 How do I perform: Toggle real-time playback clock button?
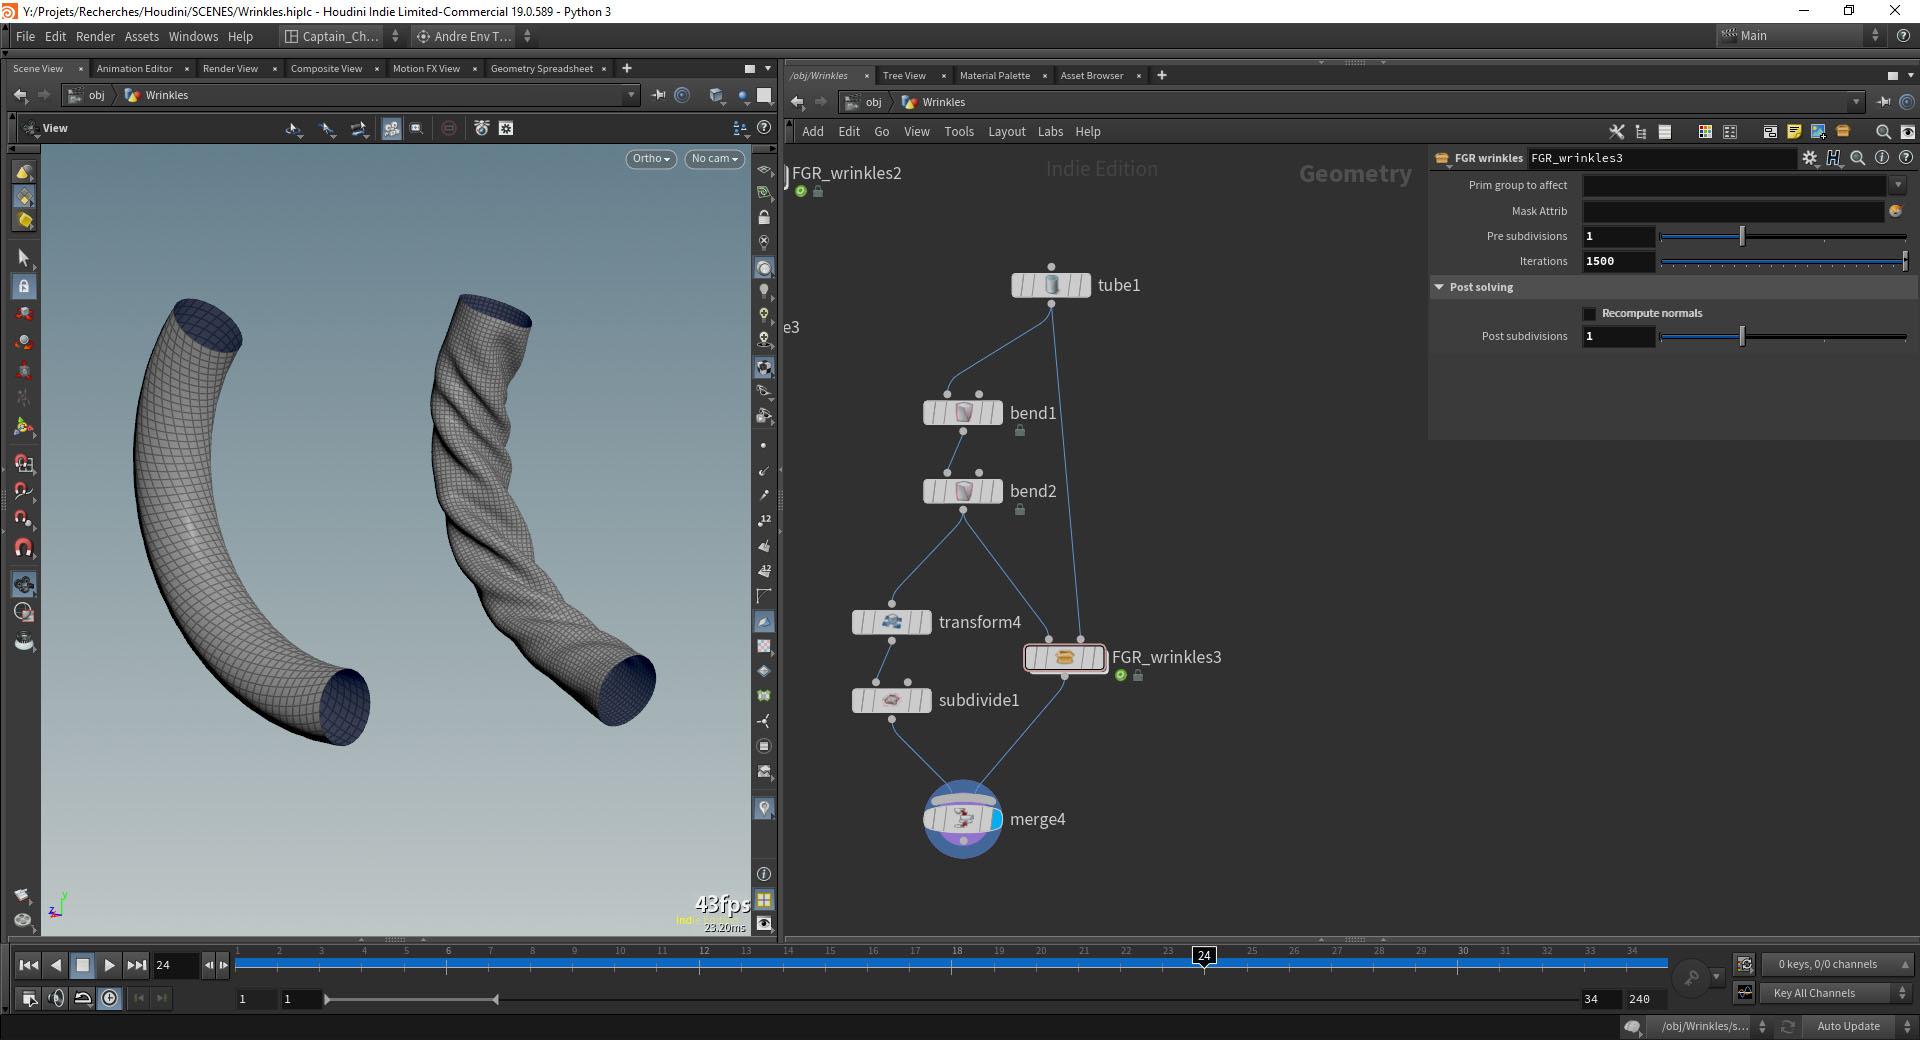pos(109,998)
